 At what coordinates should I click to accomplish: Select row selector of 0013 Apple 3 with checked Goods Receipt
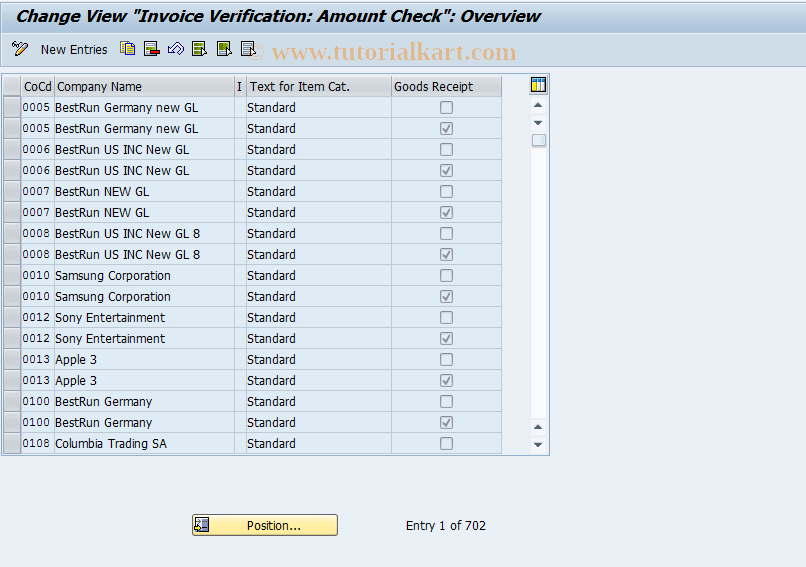pyautogui.click(x=12, y=380)
